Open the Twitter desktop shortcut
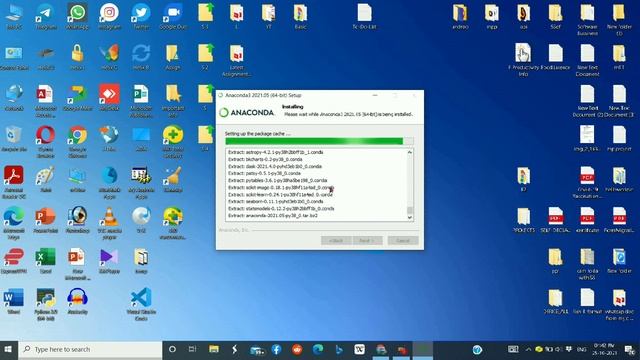Image resolution: width=640 pixels, height=360 pixels. [x=141, y=16]
